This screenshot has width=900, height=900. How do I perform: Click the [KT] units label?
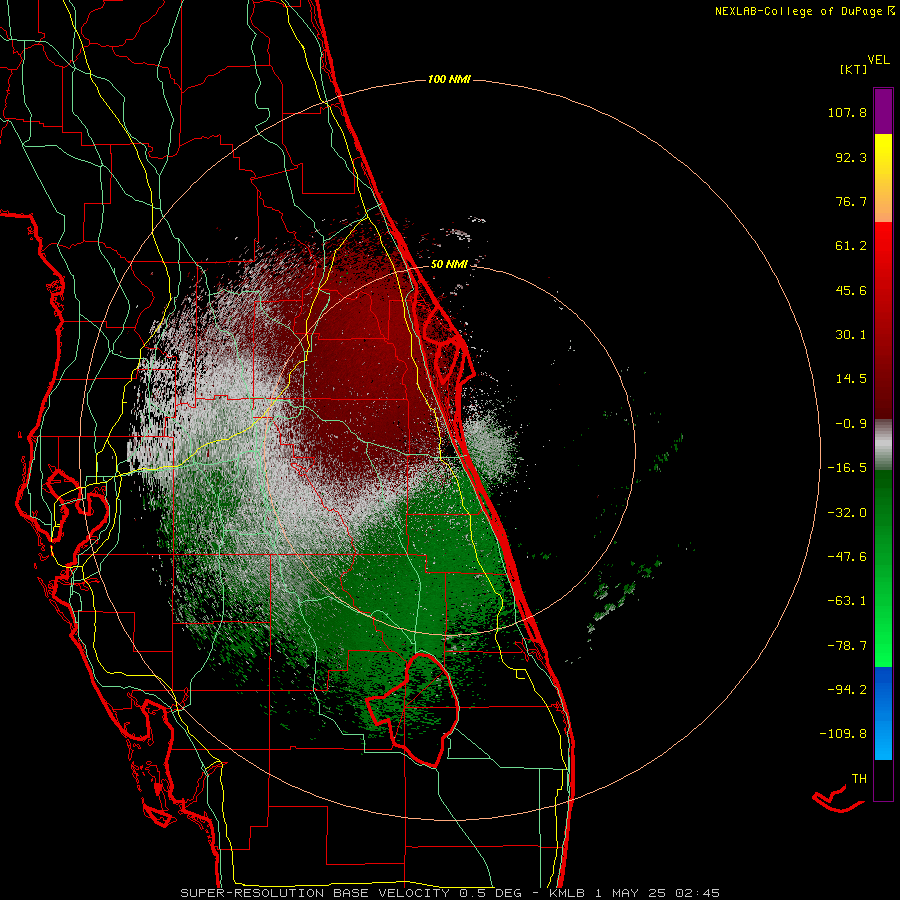coord(854,69)
